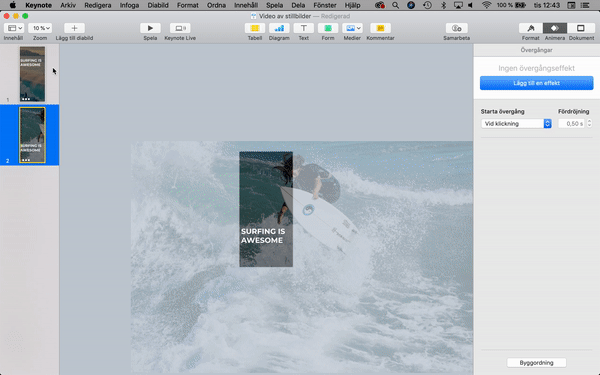Viewport: 600px width, 375px height.
Task: Click the Ingen övergångseffekt label
Action: point(536,68)
